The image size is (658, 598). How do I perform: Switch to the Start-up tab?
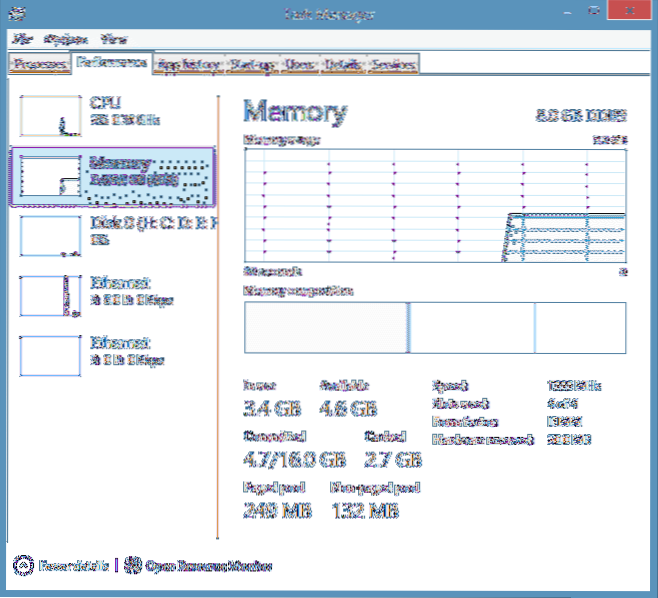point(252,65)
